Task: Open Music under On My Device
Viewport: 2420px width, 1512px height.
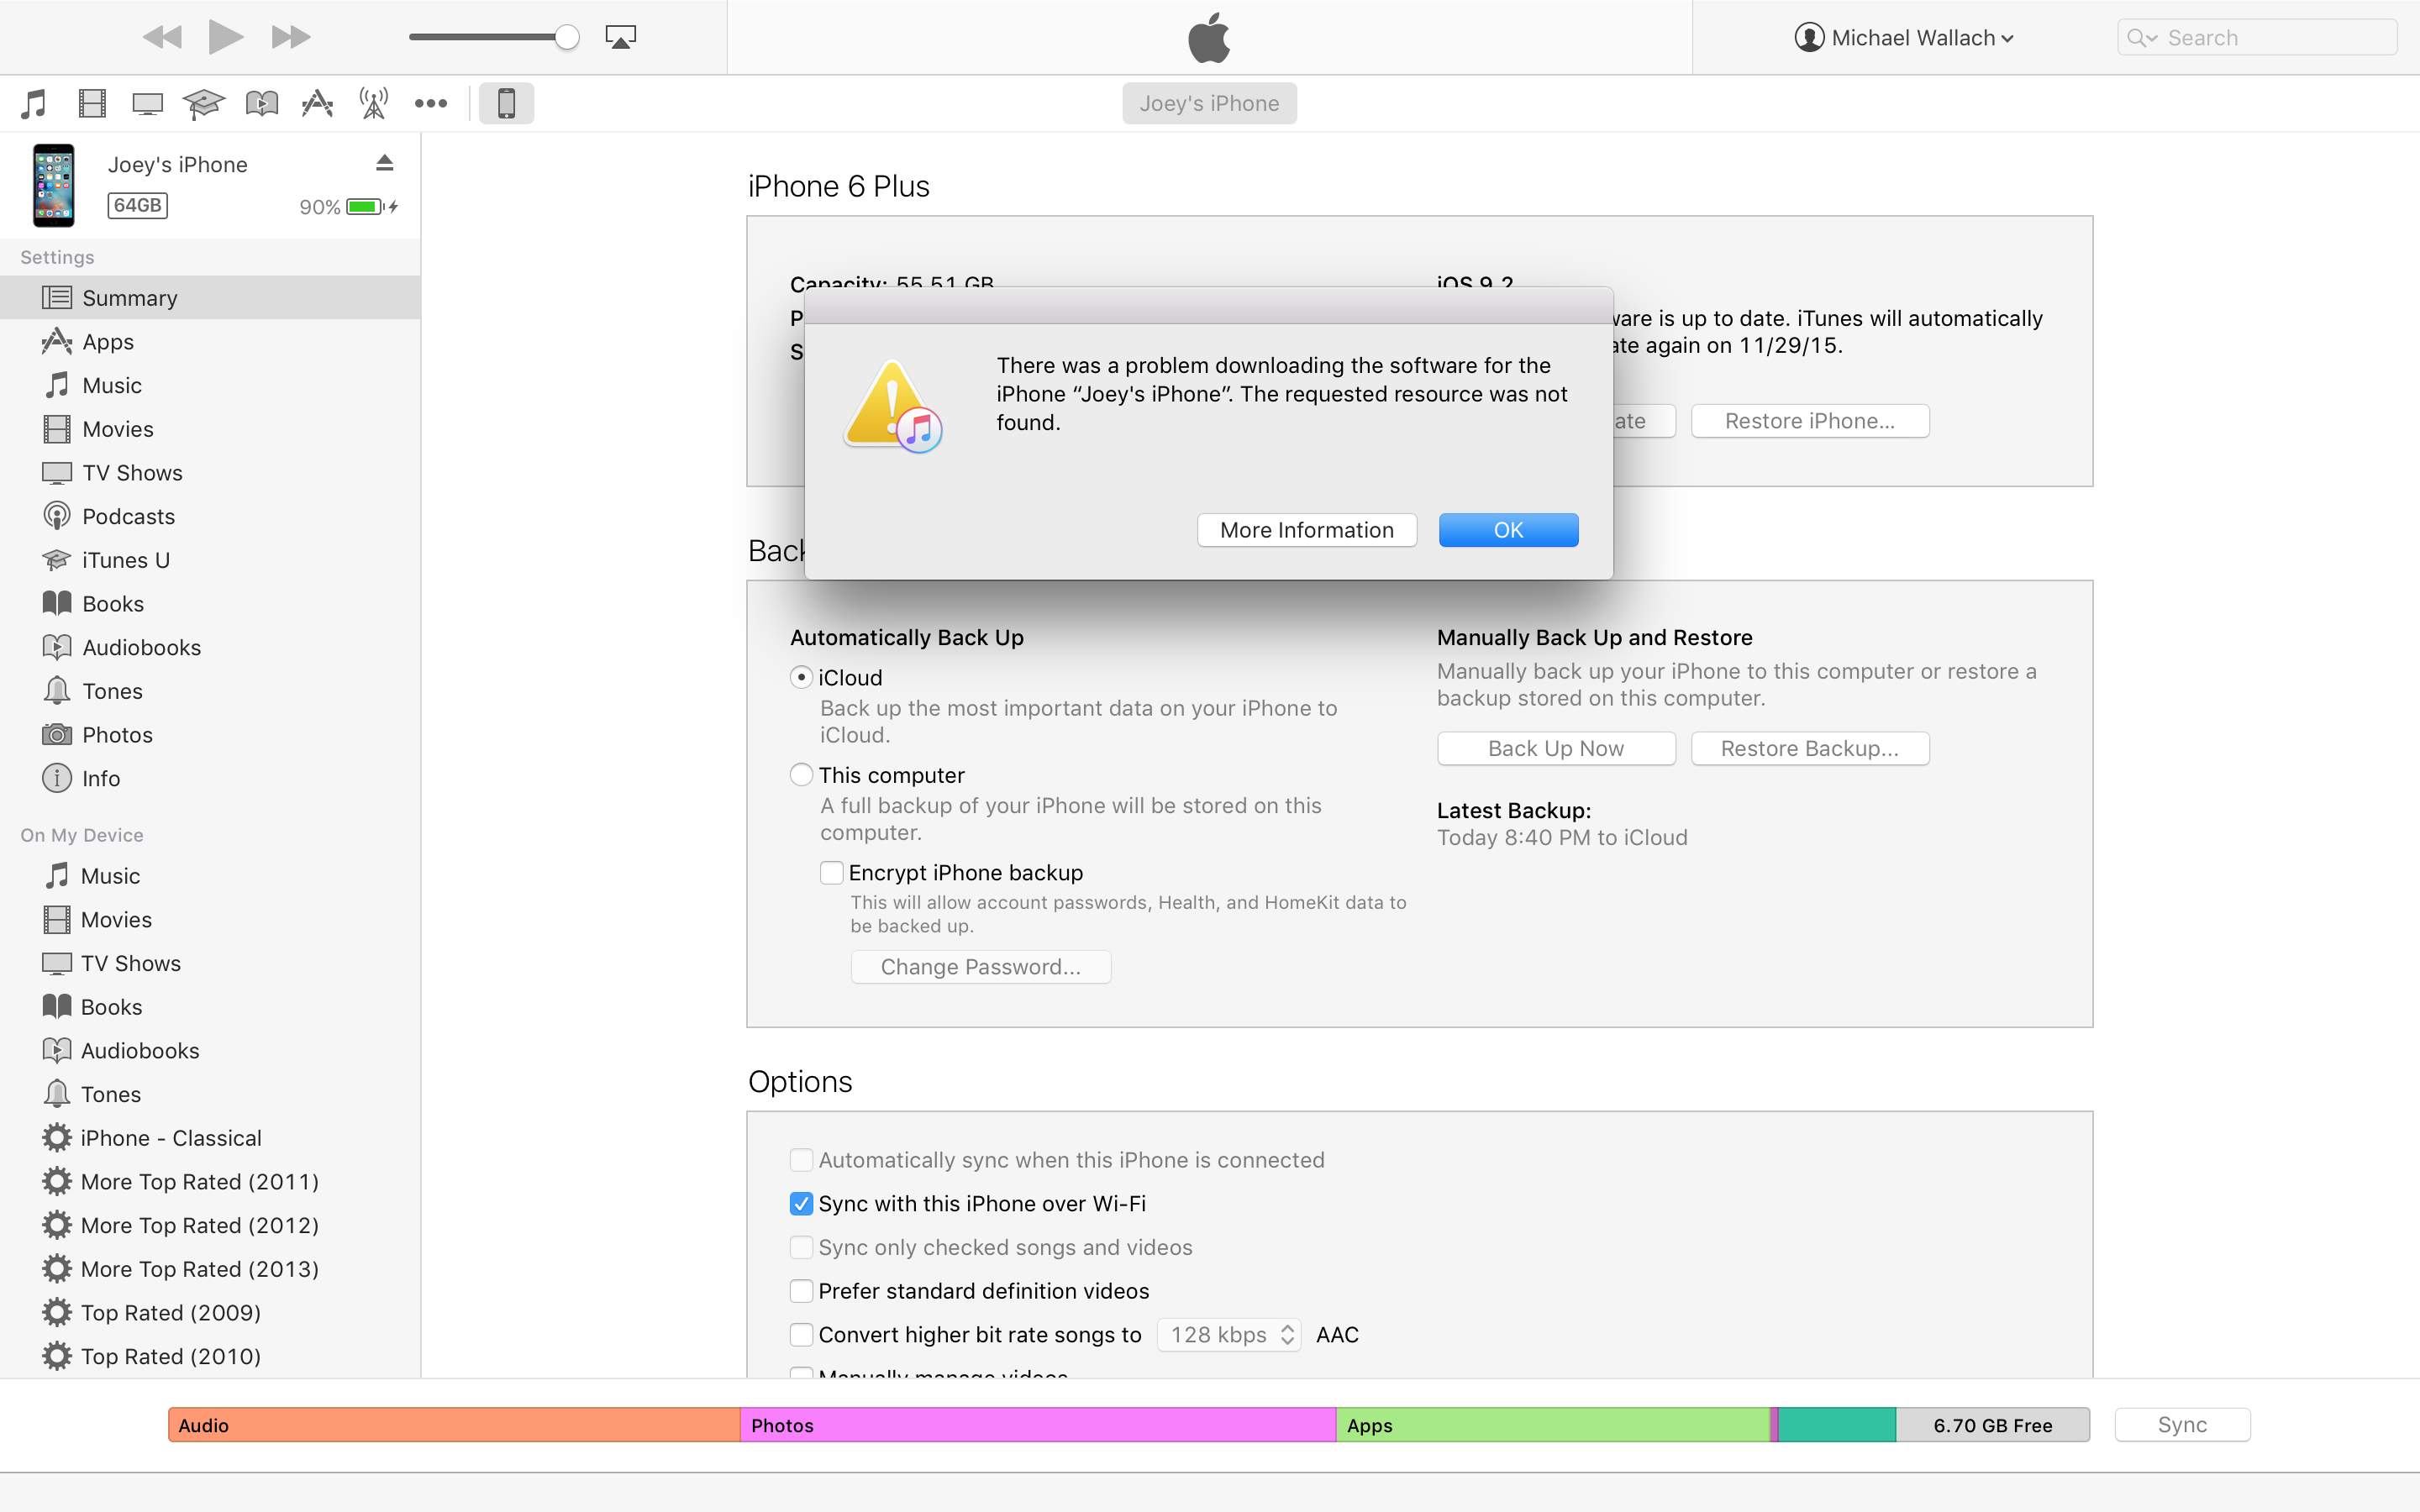Action: tap(210, 876)
